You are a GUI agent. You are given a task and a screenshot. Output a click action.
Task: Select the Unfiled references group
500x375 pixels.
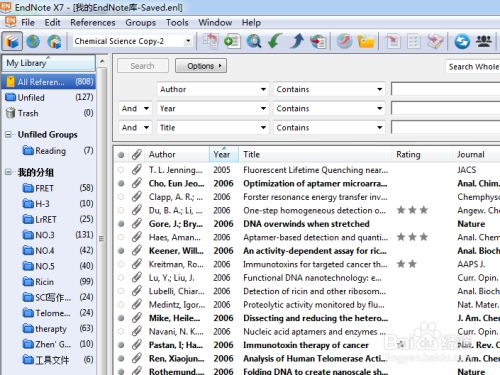pos(49,97)
